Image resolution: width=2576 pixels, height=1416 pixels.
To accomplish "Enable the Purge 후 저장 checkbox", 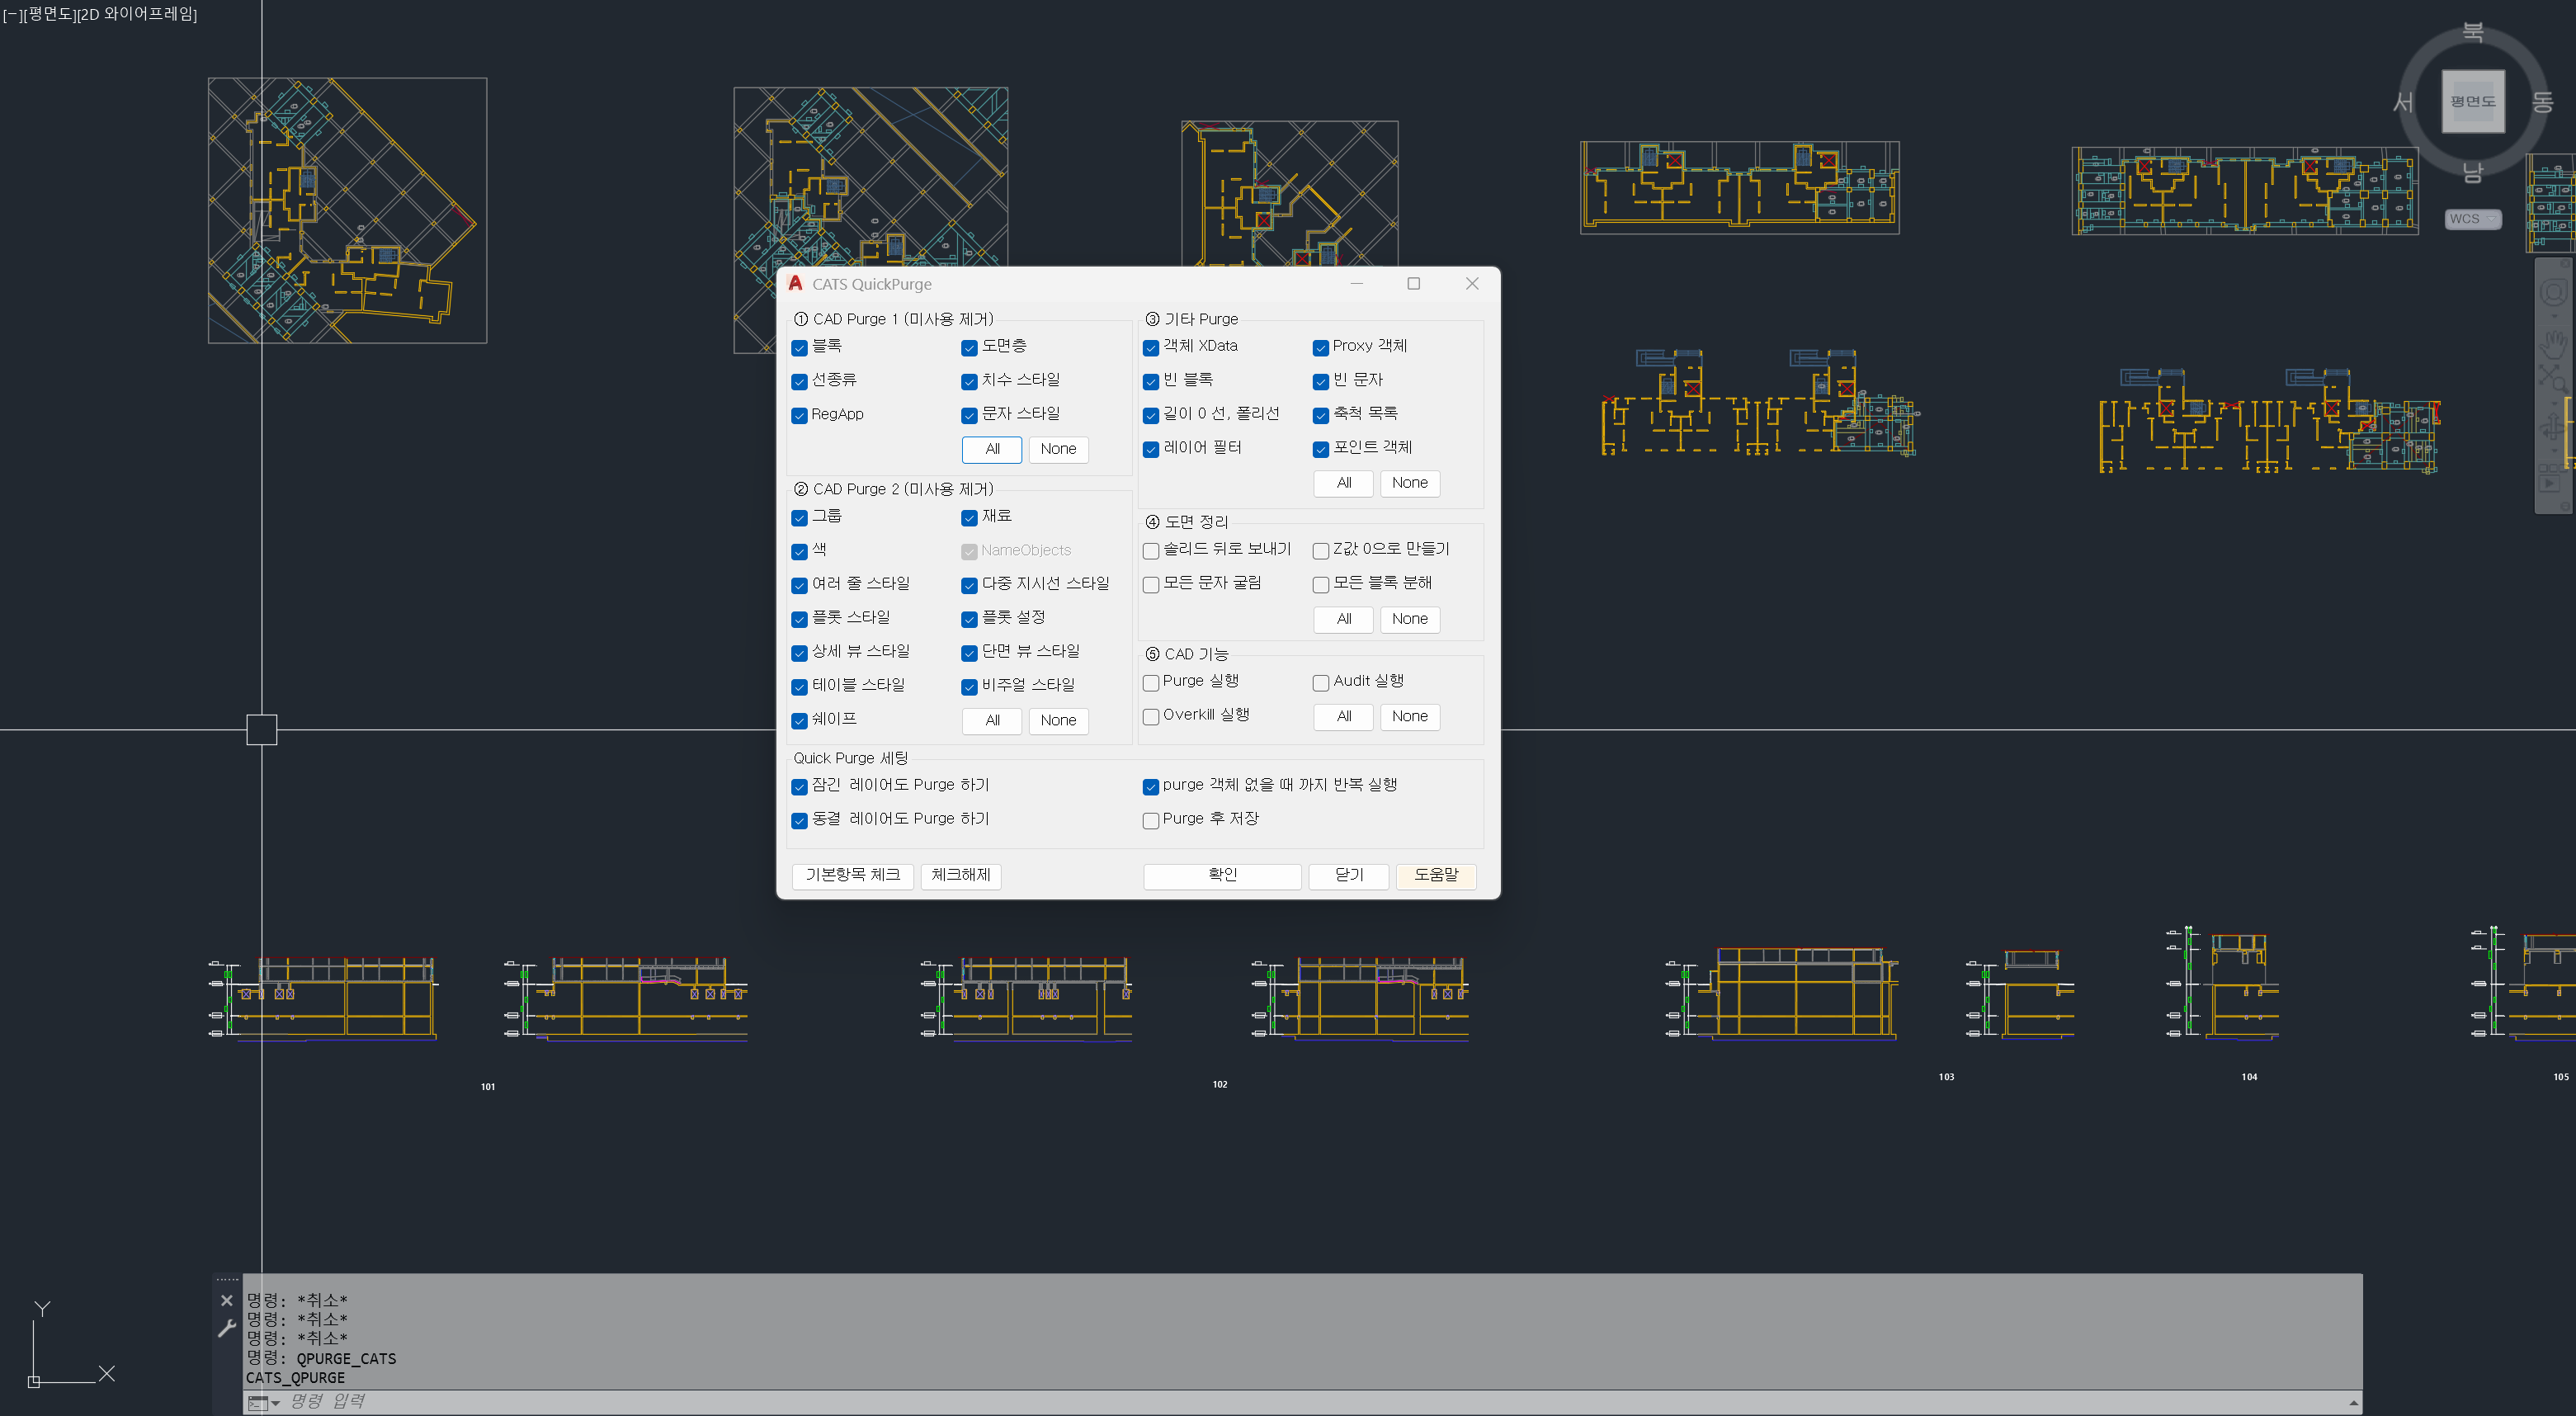I will click(1151, 820).
